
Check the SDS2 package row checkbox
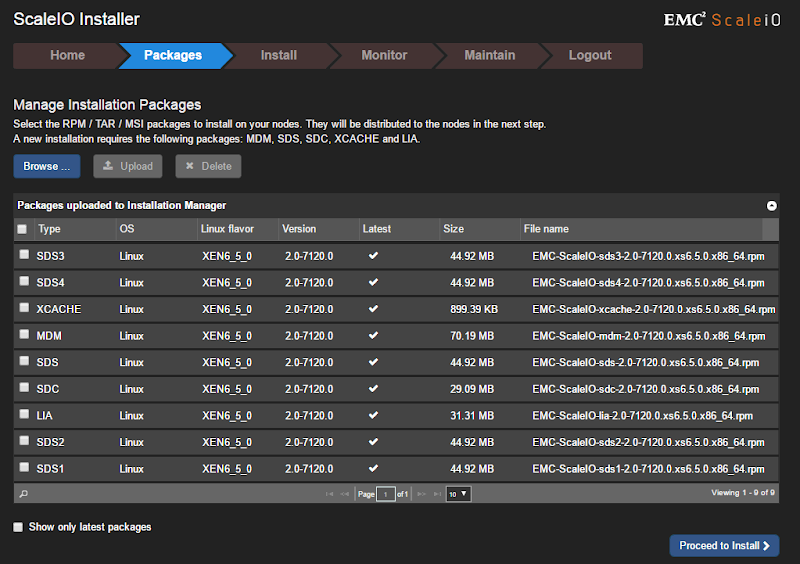click(24, 440)
